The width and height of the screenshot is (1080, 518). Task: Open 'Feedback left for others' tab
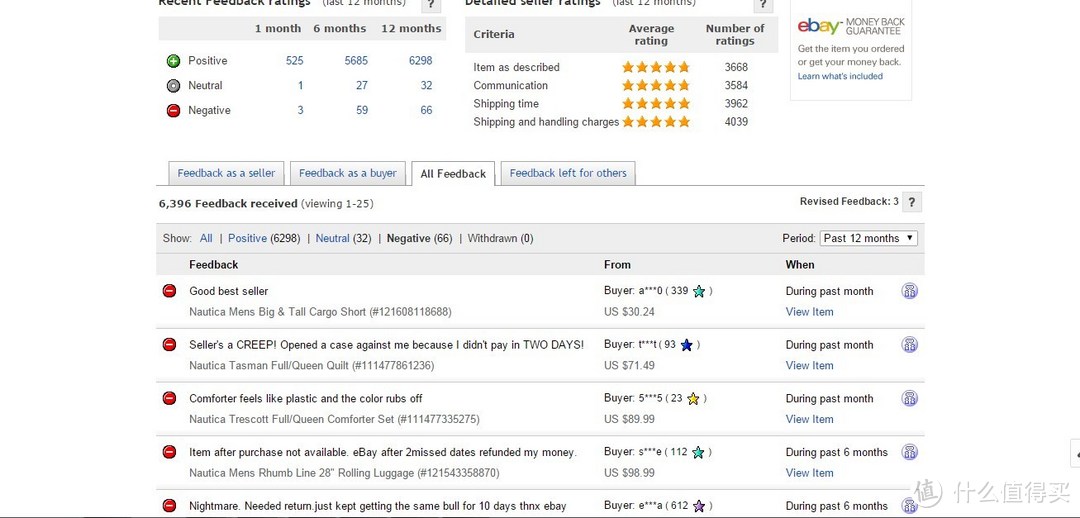(x=568, y=174)
